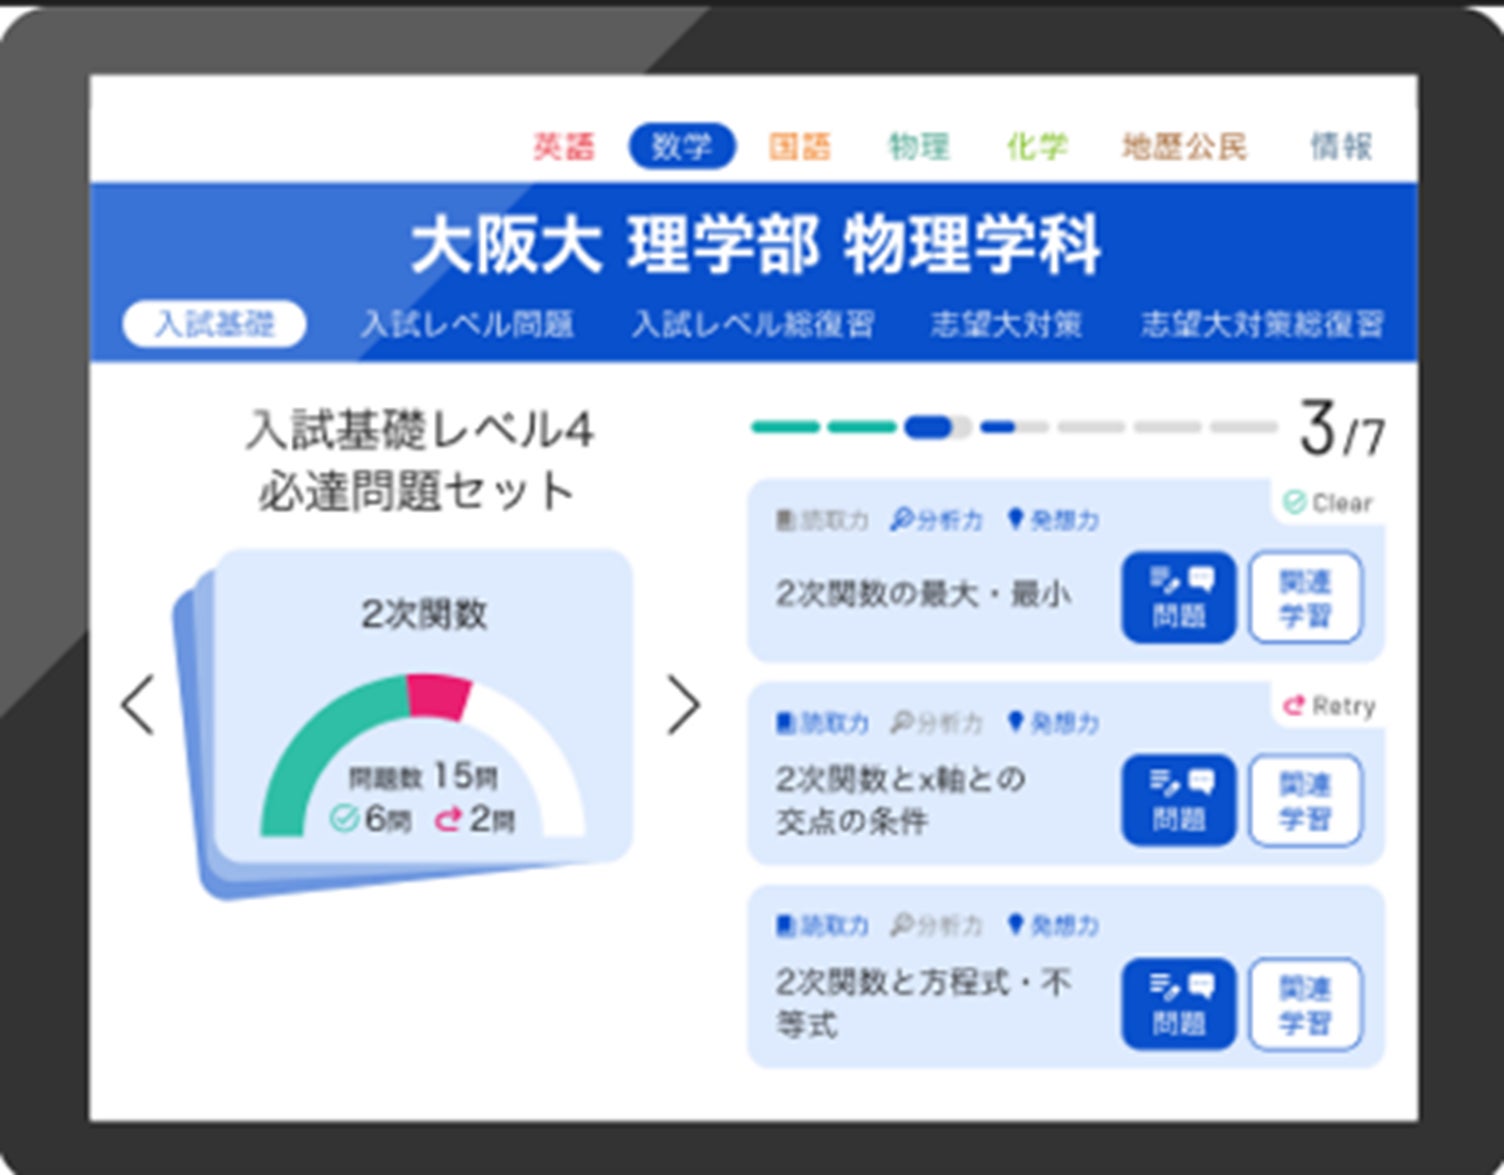This screenshot has width=1504, height=1175.
Task: Go to the previous problem set card
Action: pyautogui.click(x=137, y=705)
